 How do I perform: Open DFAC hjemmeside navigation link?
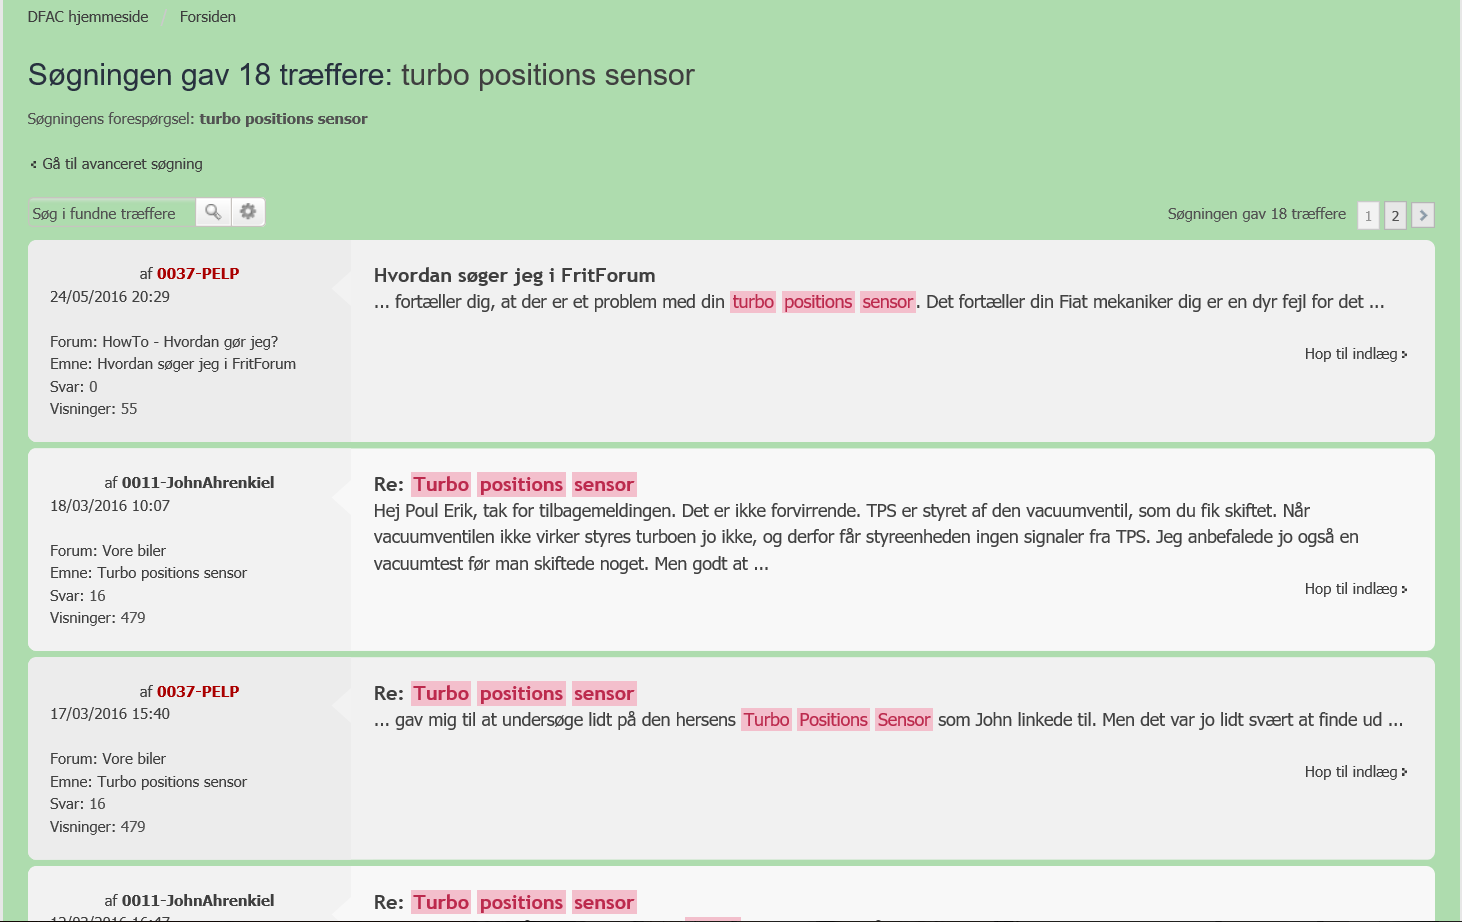(x=88, y=17)
